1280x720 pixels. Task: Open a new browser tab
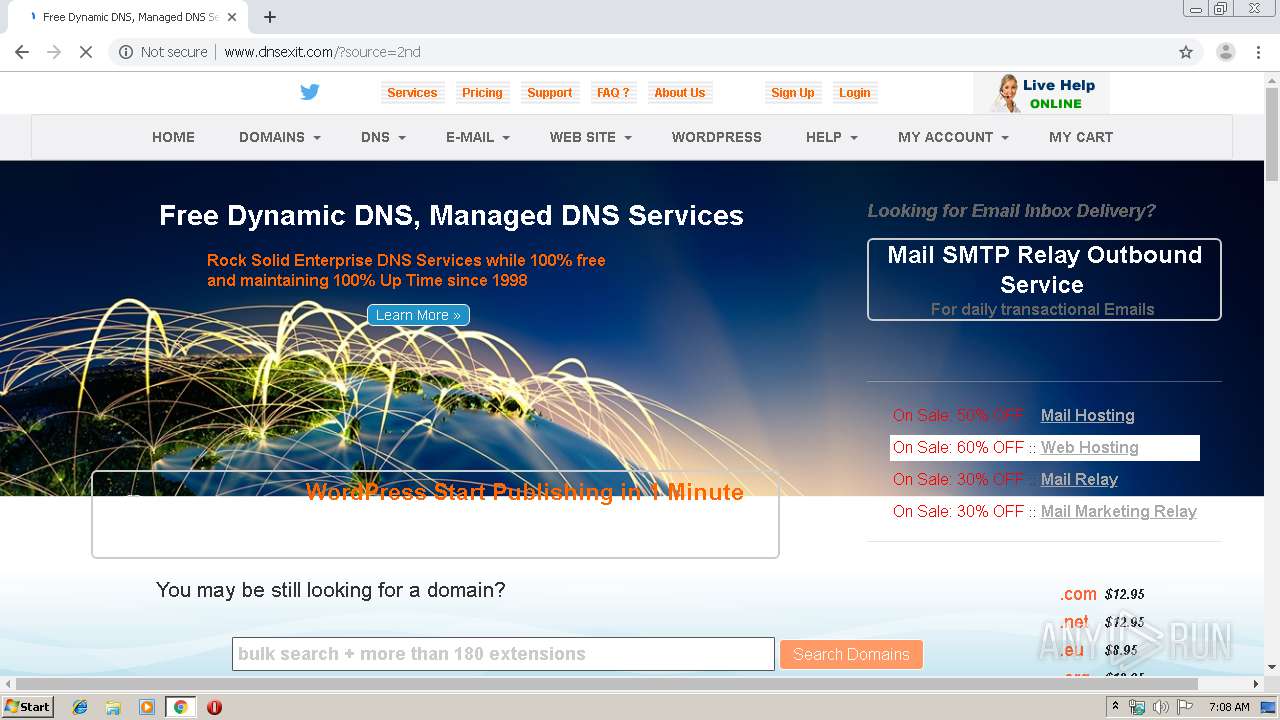coord(270,17)
